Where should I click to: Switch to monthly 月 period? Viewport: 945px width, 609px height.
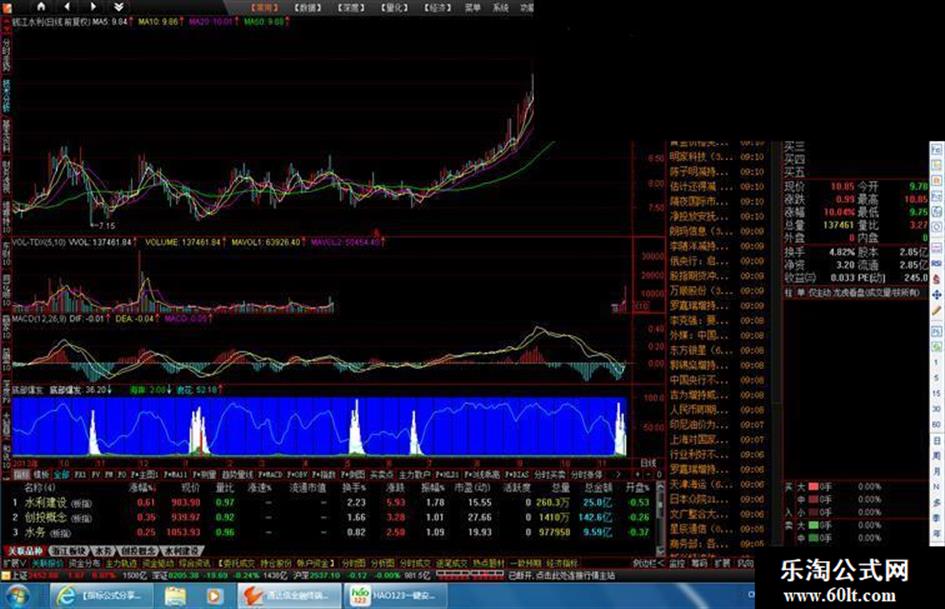[937, 472]
